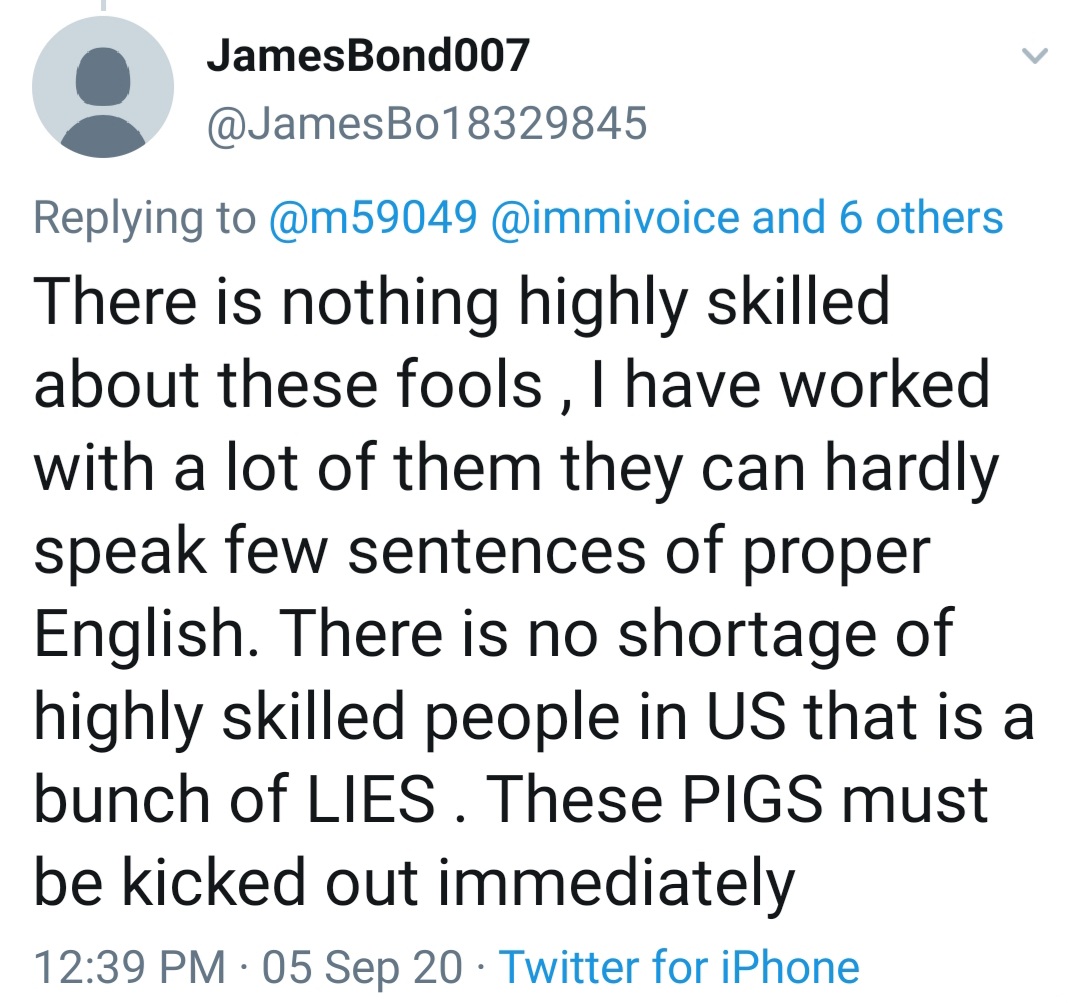Image resolution: width=1080 pixels, height=1003 pixels.
Task: Select the Twitter for iPhone source link
Action: 679,967
